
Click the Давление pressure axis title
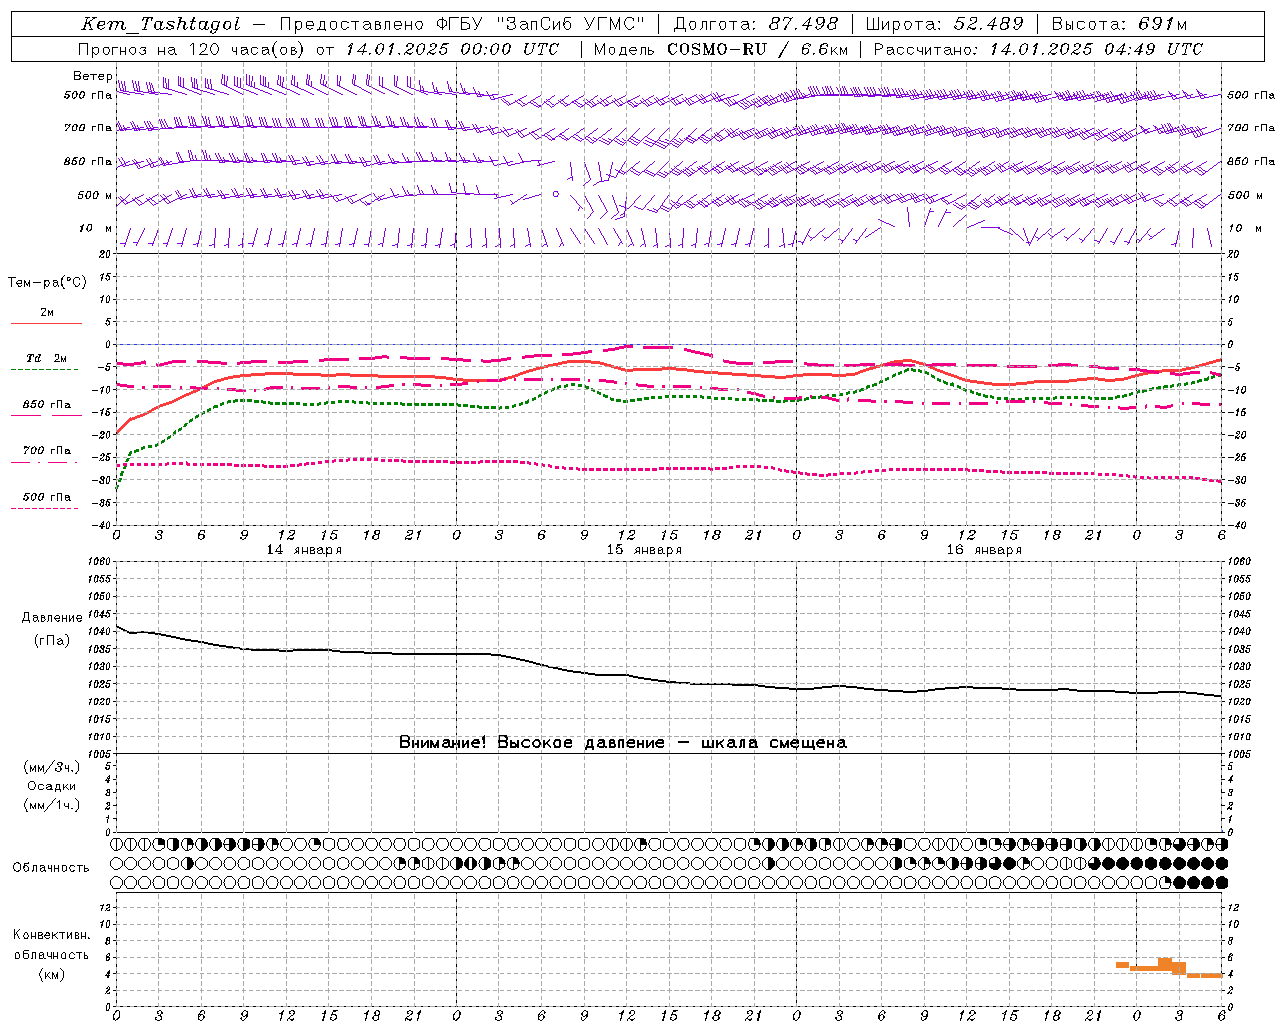click(x=52, y=618)
